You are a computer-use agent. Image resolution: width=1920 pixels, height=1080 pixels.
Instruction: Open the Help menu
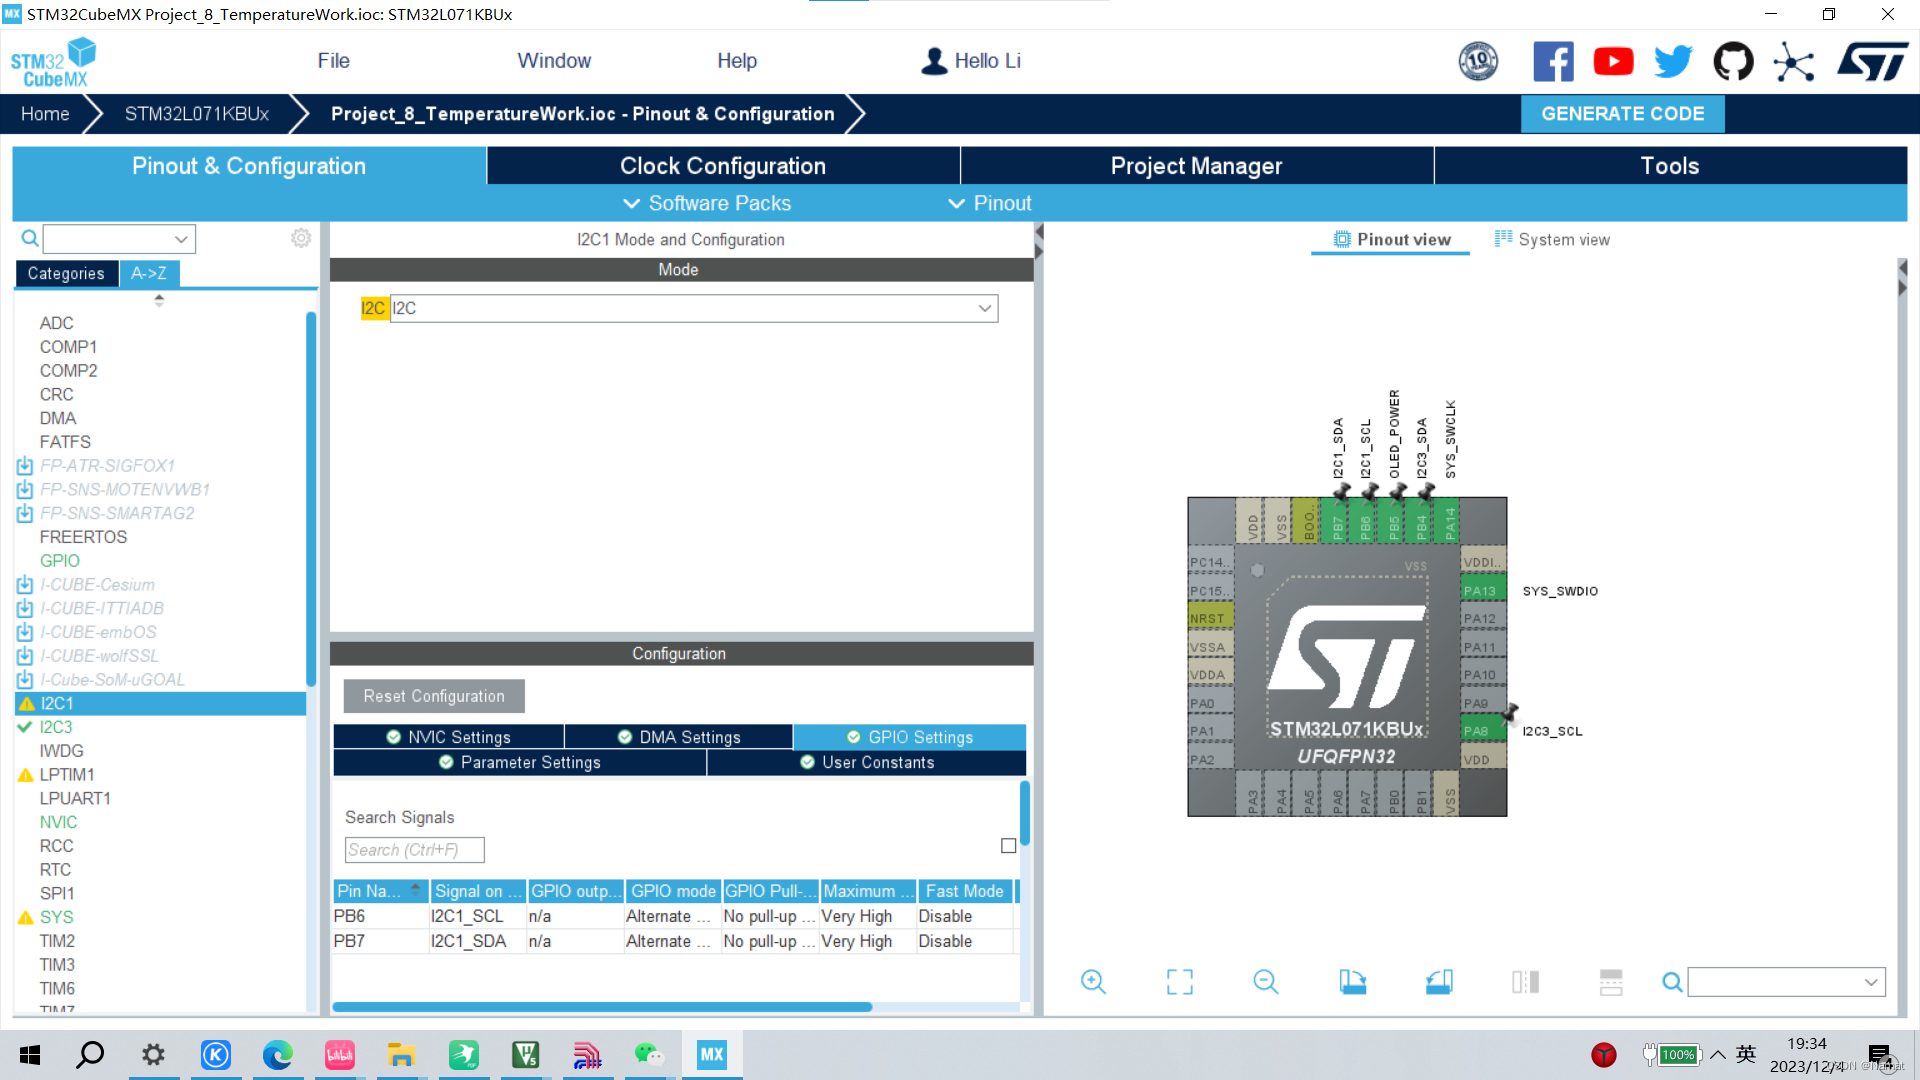737,61
